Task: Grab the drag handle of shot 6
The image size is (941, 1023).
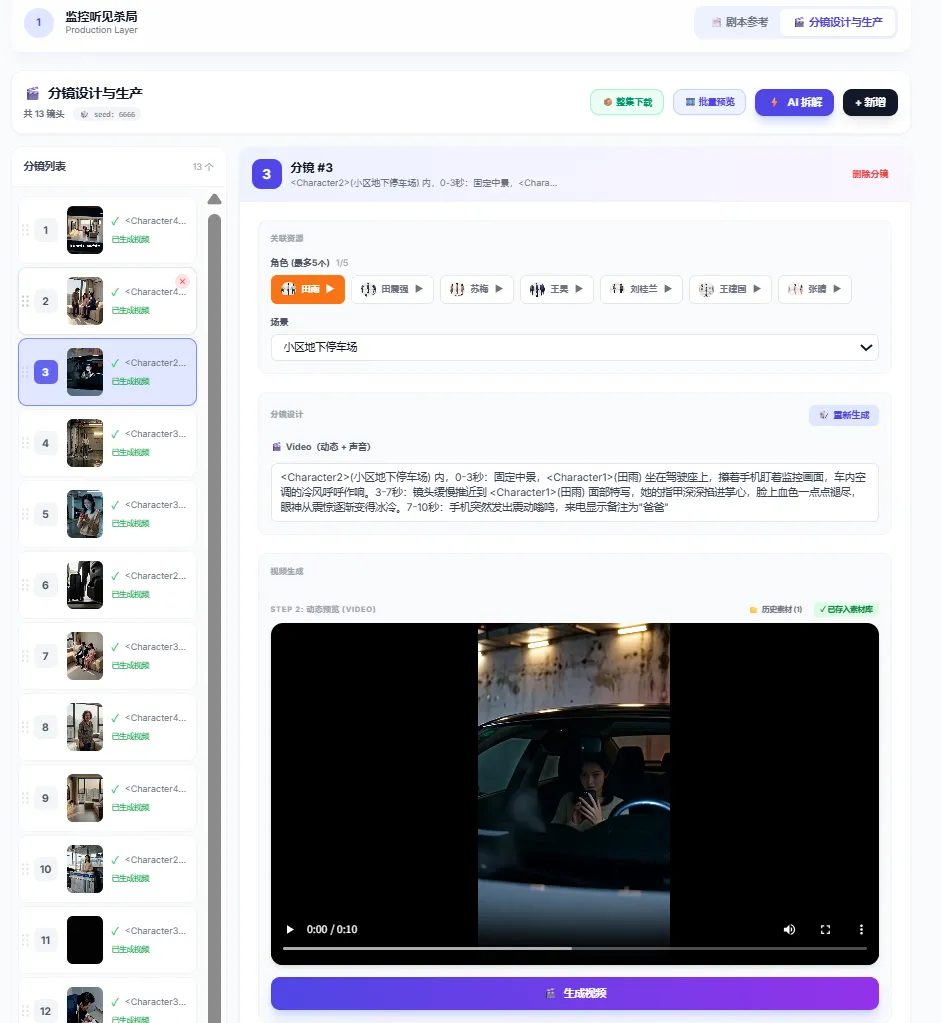Action: coord(25,585)
